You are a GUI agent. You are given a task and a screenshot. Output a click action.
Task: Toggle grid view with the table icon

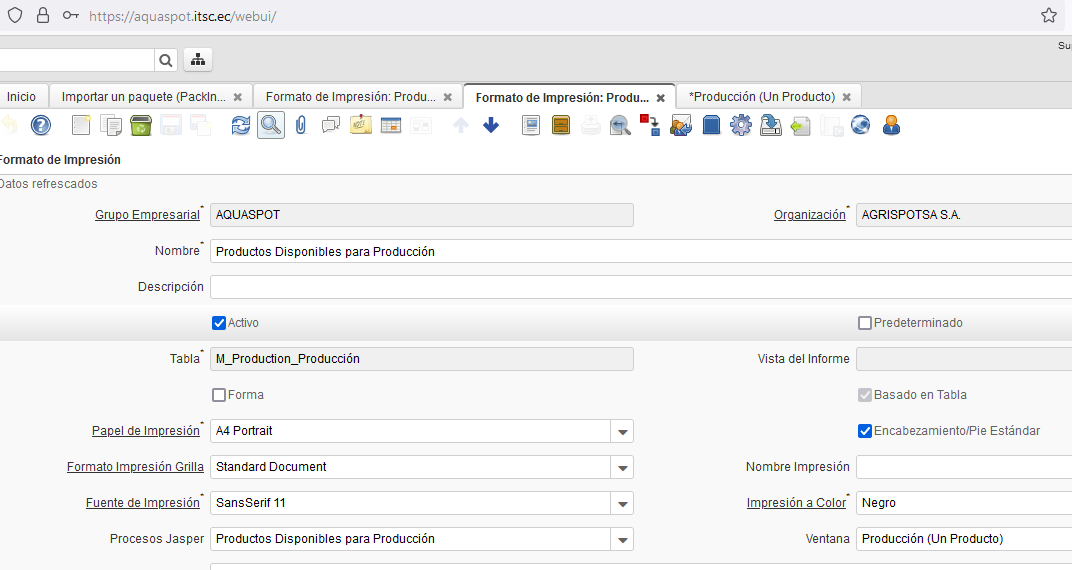(390, 125)
